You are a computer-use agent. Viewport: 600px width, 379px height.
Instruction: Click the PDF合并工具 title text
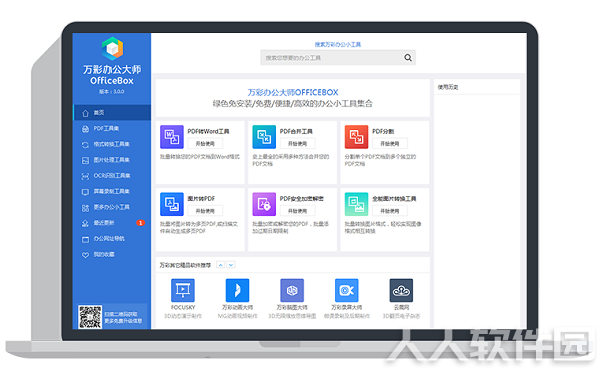296,131
